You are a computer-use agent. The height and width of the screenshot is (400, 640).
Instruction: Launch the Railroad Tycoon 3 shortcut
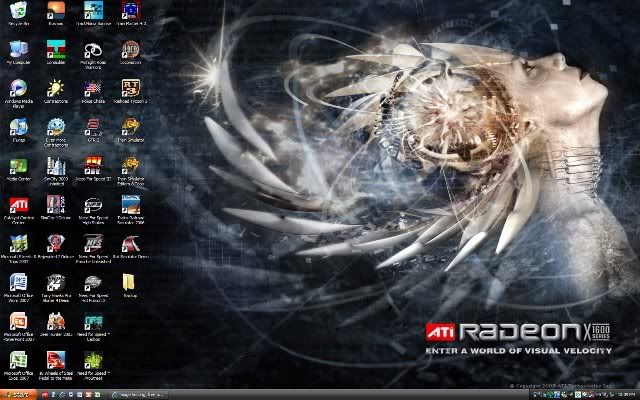(131, 89)
